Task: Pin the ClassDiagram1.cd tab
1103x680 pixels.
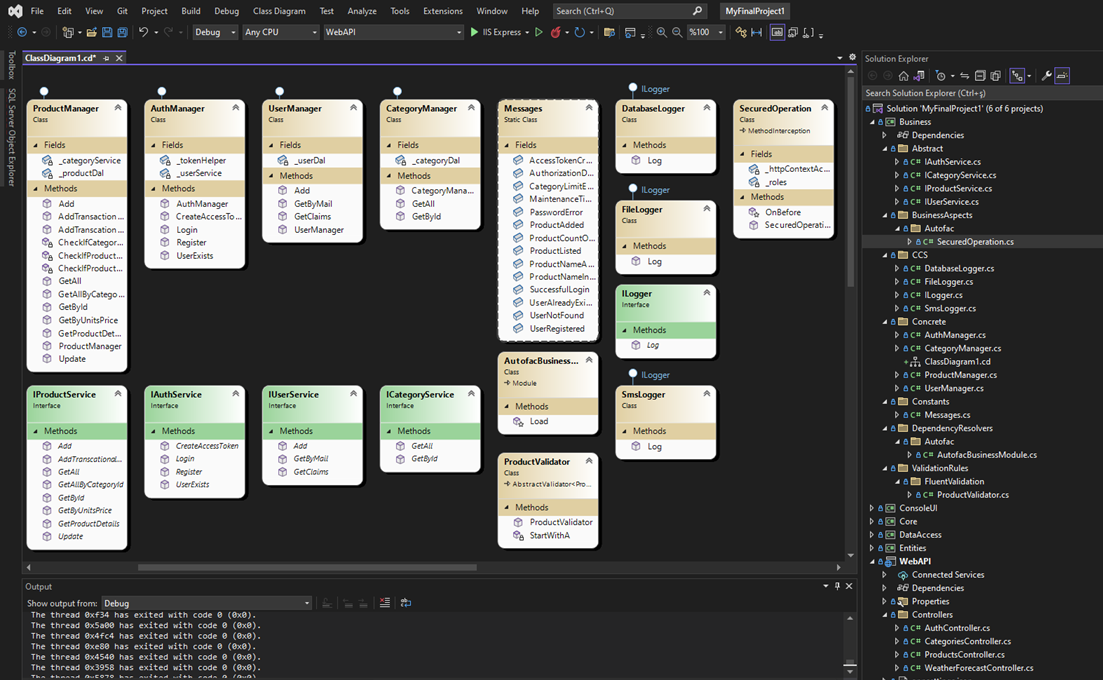Action: point(106,58)
